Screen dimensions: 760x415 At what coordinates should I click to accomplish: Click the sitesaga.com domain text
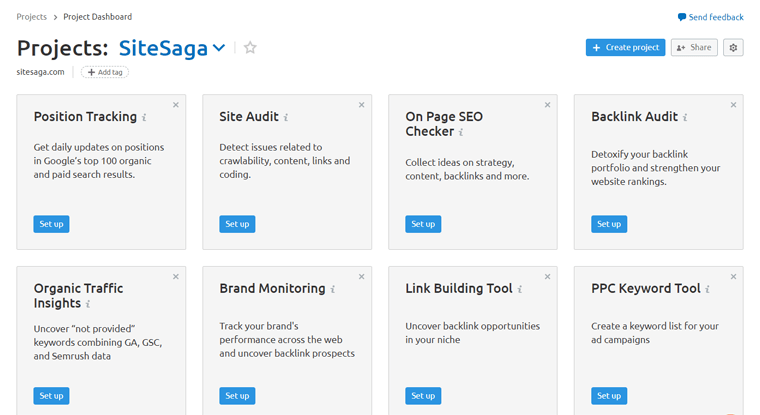40,72
